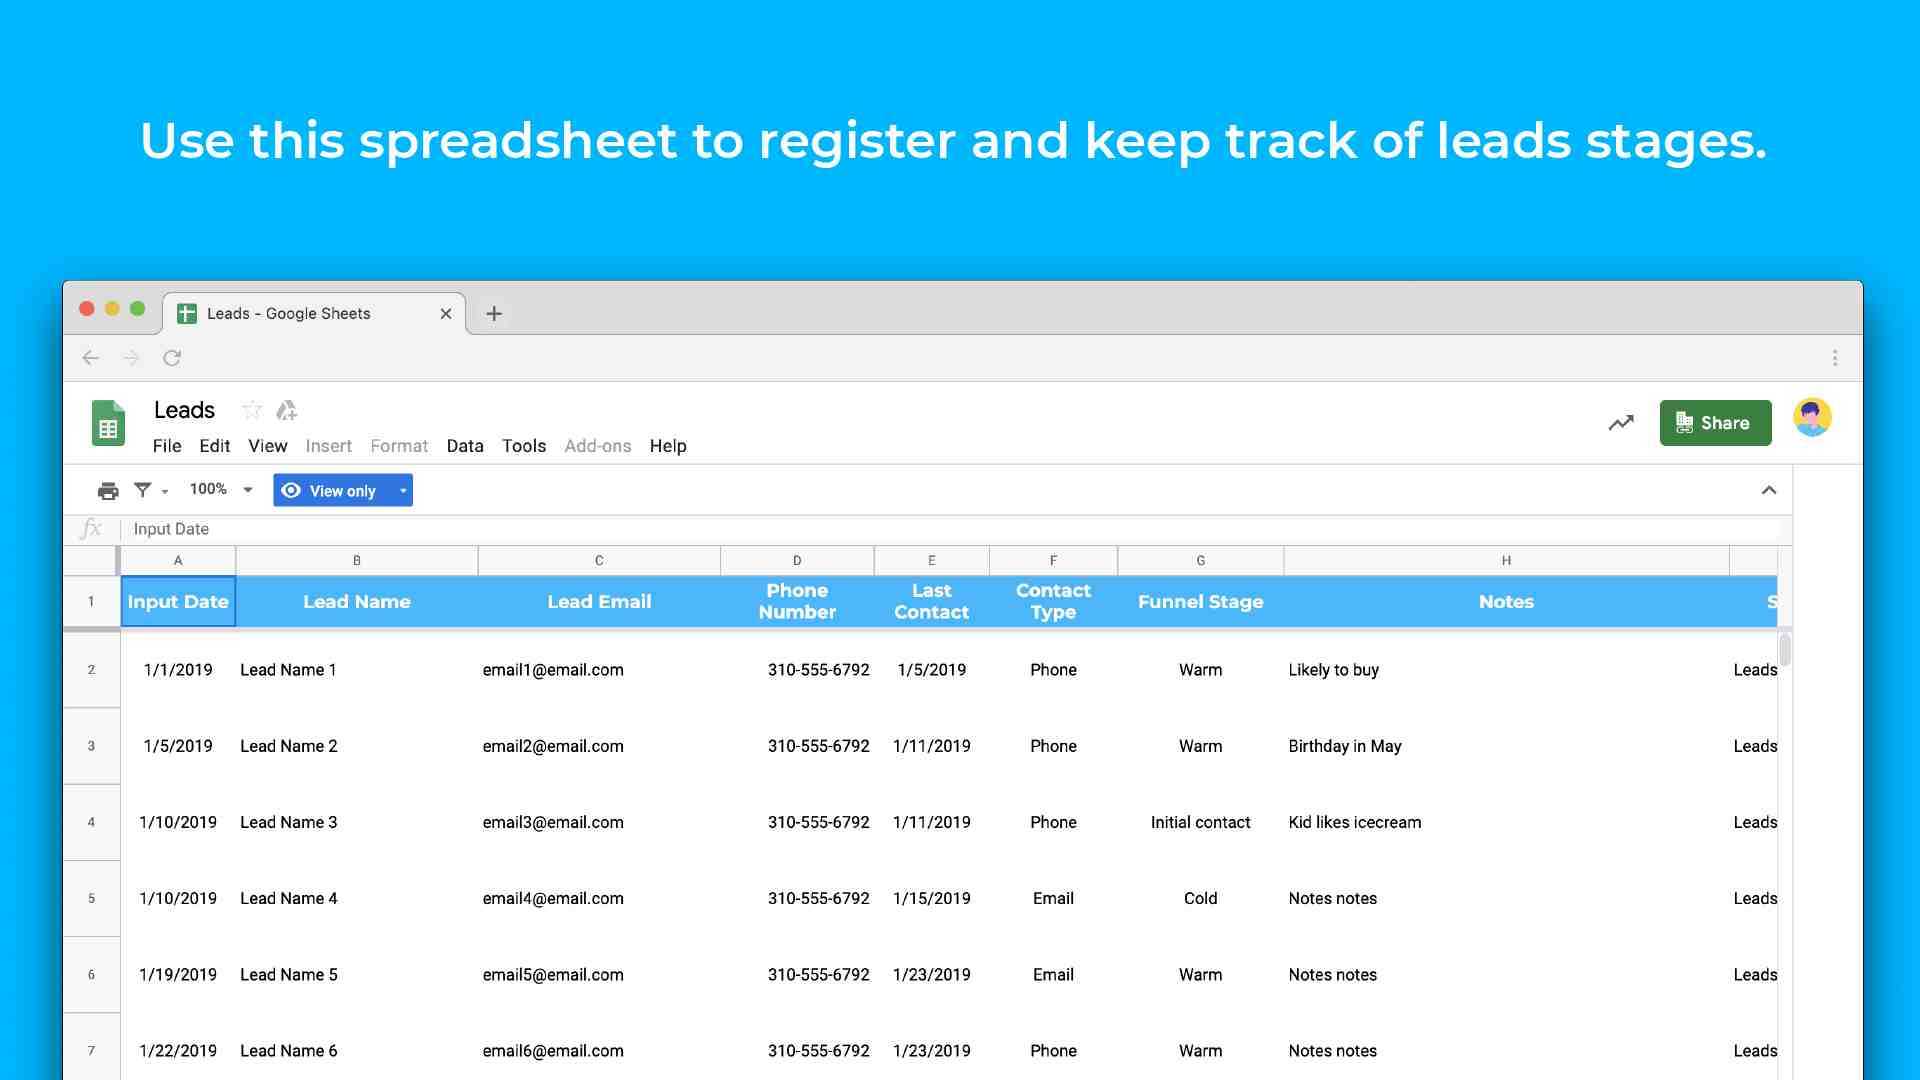Click the print icon

(108, 489)
